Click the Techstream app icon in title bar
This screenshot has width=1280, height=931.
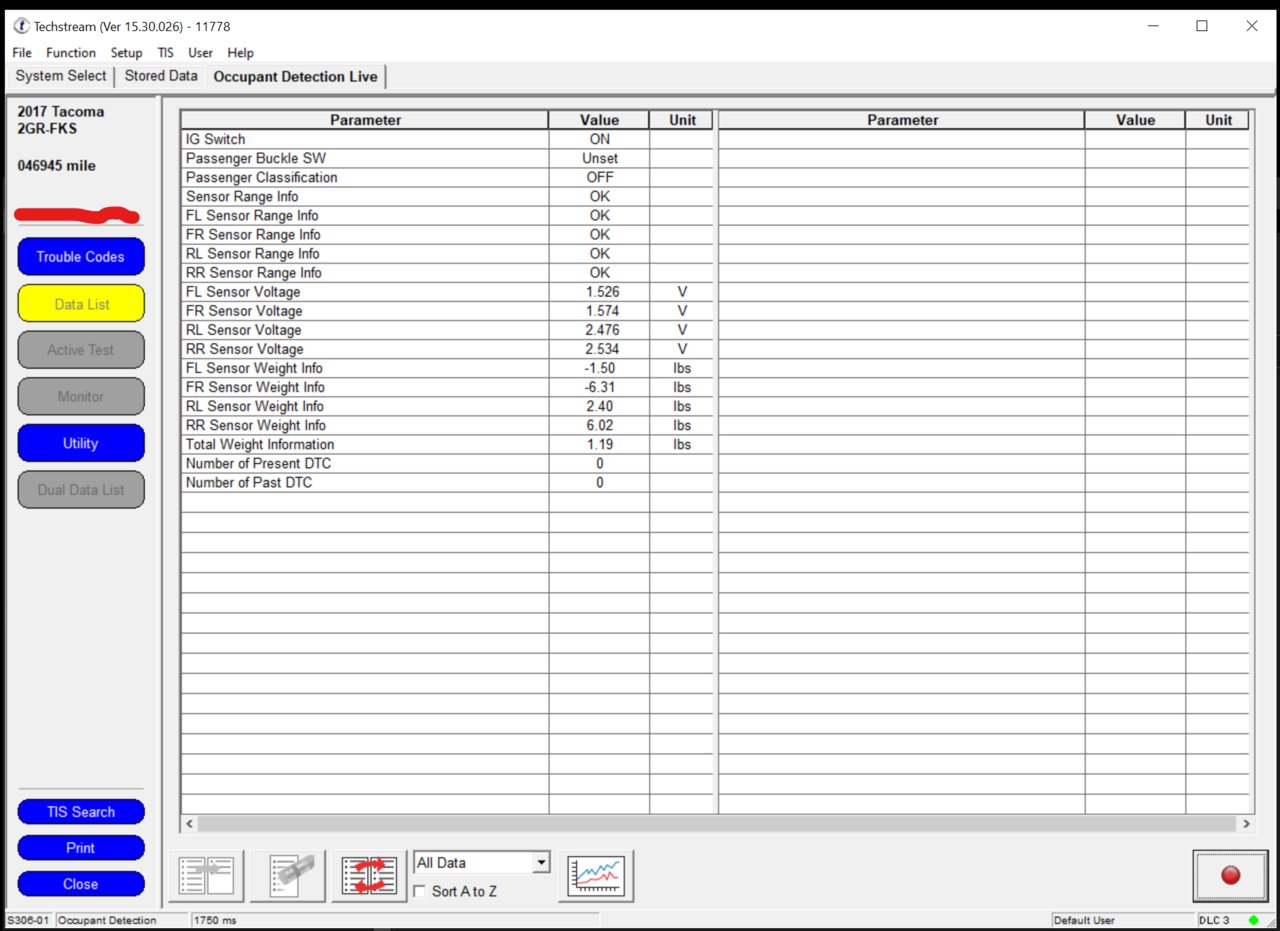[21, 26]
